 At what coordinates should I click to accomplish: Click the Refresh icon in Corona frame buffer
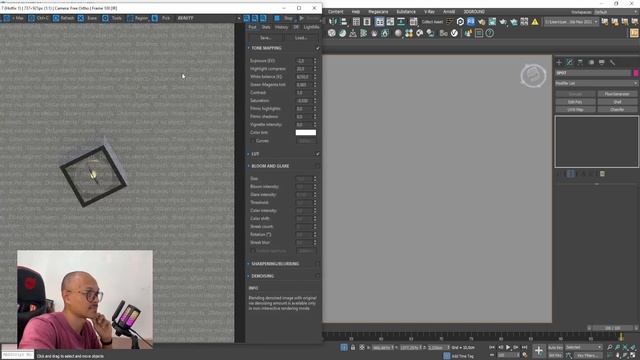(x=56, y=18)
